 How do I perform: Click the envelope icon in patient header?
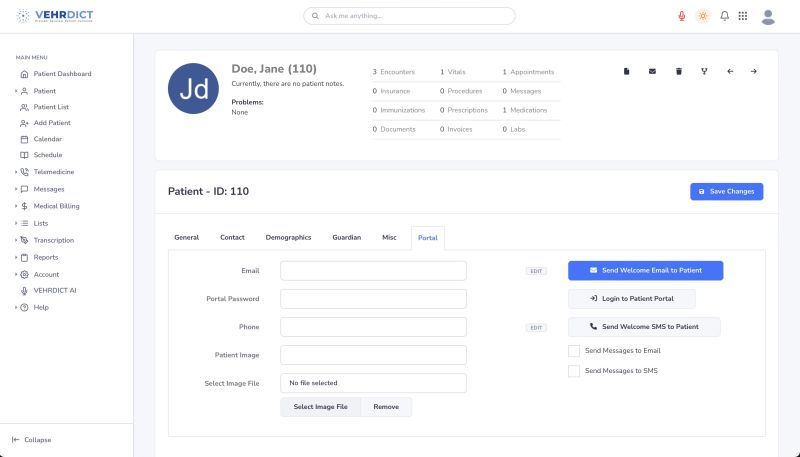[x=653, y=71]
